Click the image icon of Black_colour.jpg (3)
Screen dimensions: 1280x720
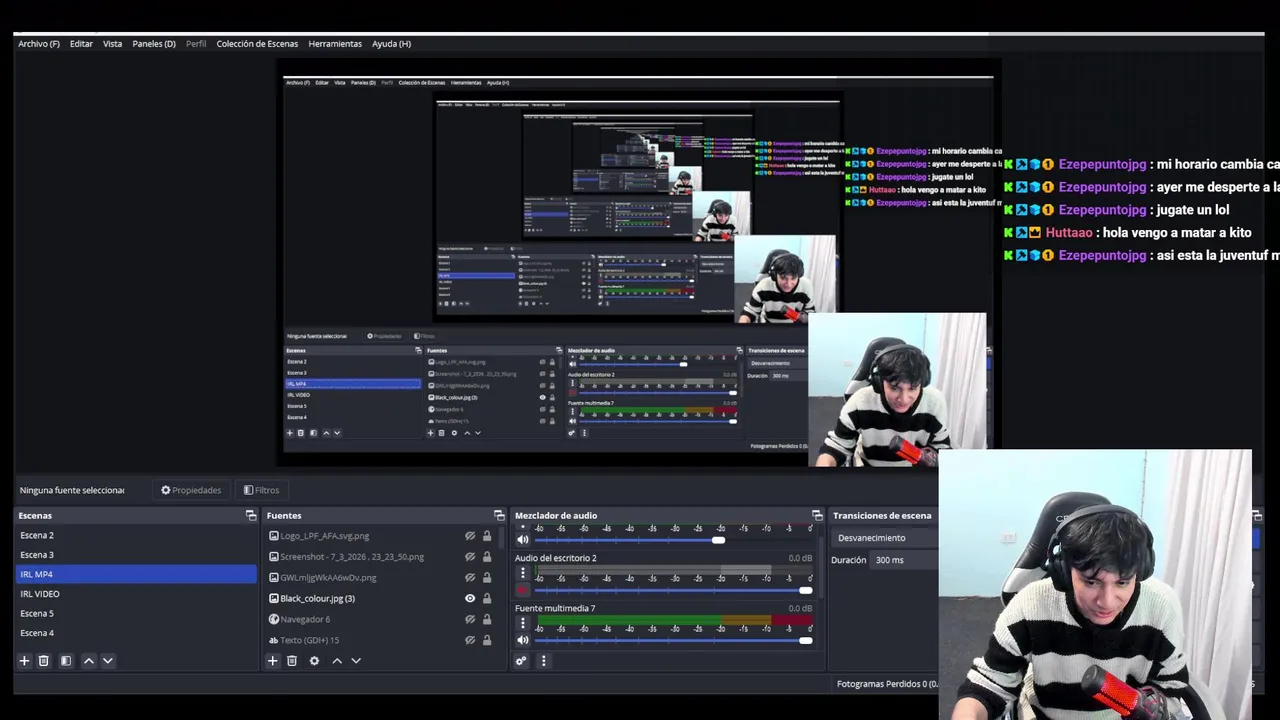pos(274,598)
